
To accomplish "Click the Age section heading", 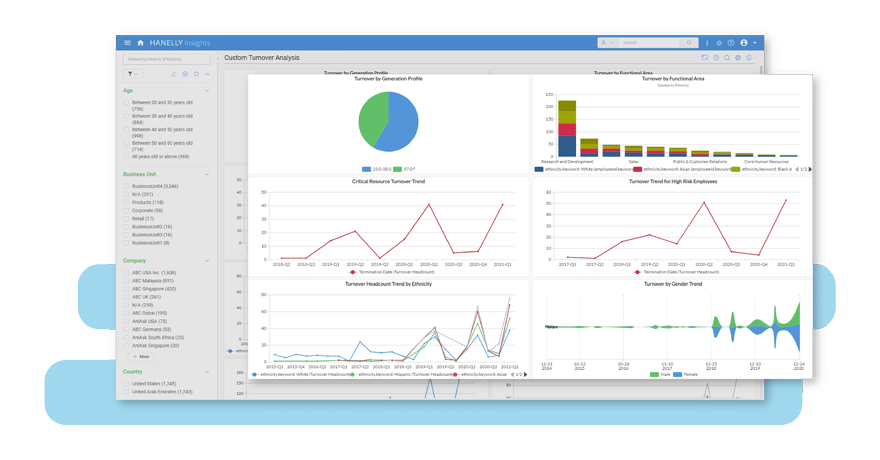I will click(128, 90).
